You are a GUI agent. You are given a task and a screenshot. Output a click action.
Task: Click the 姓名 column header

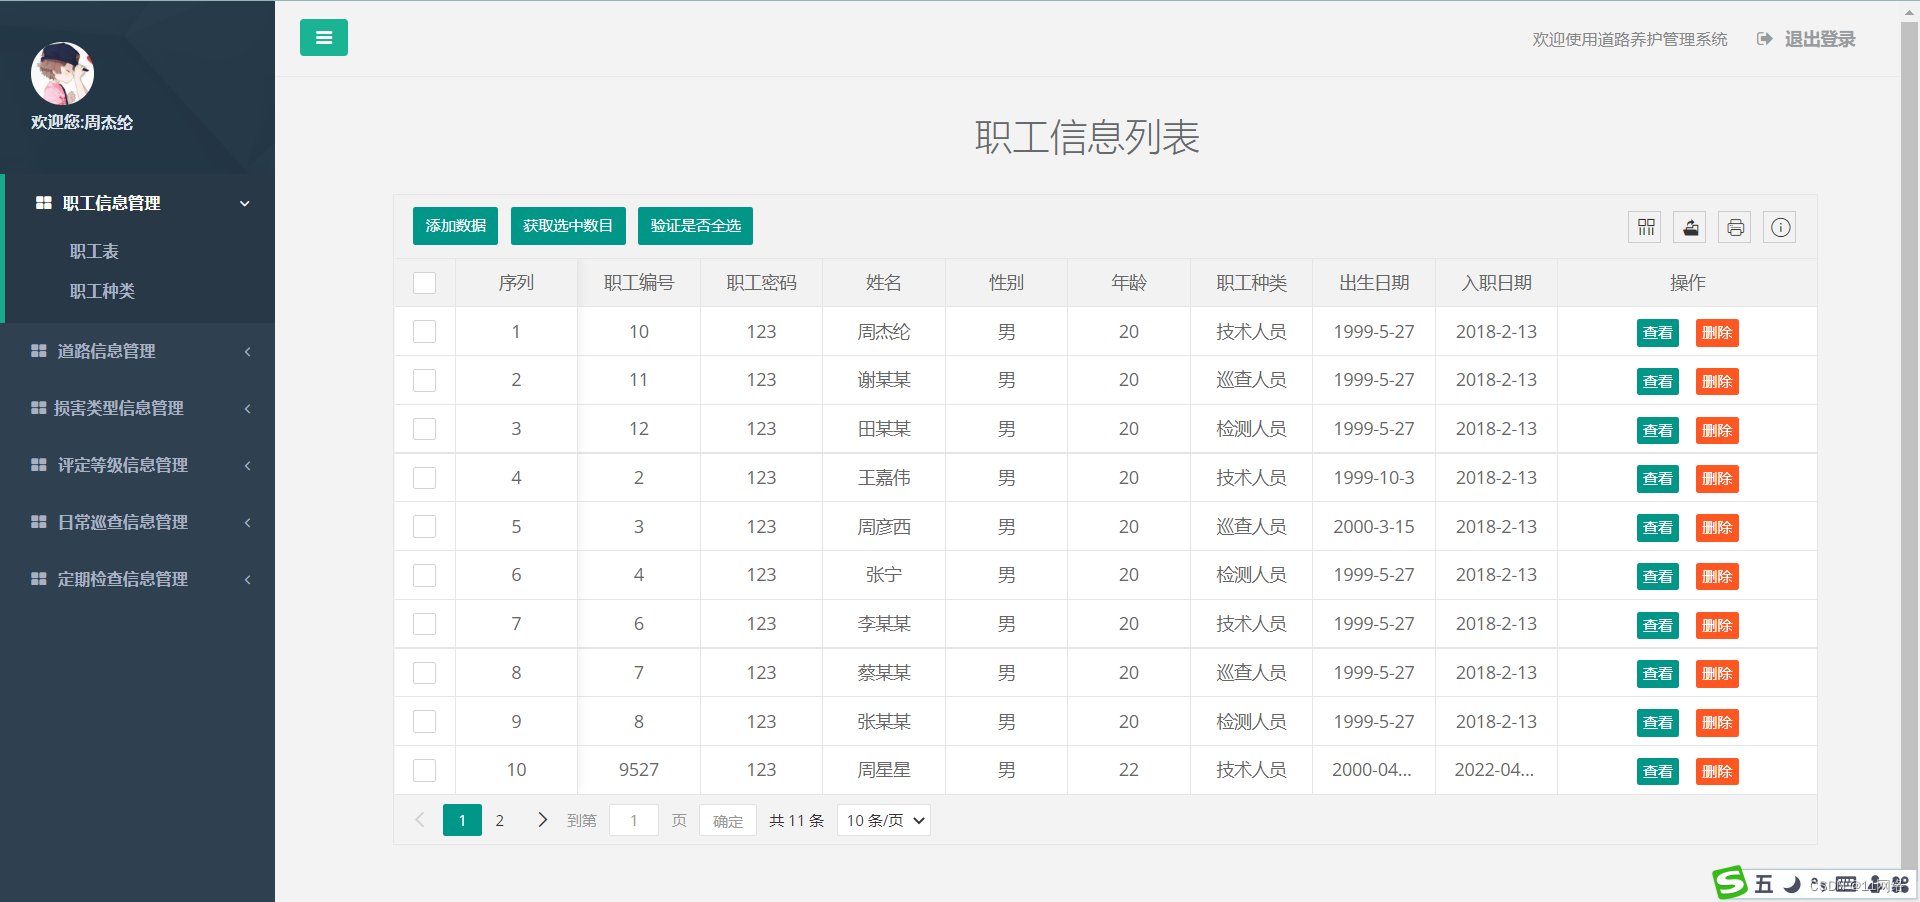click(x=884, y=283)
